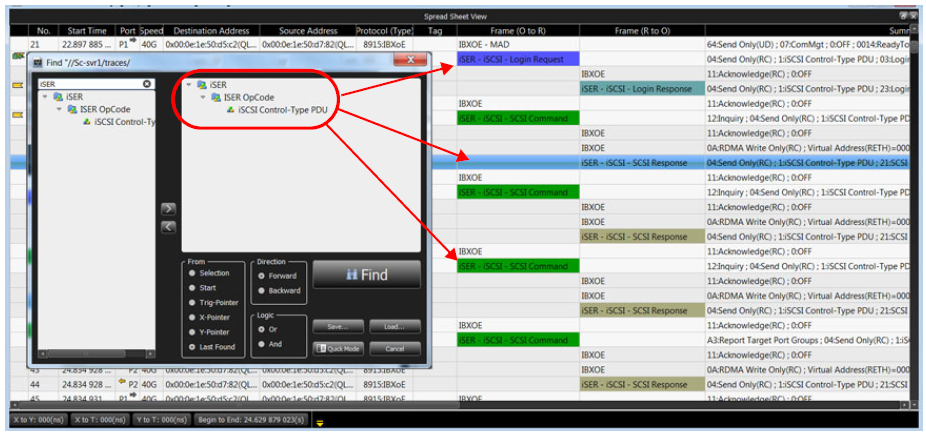The image size is (926, 432).
Task: Clear the iSER search field with X icon
Action: coord(146,84)
